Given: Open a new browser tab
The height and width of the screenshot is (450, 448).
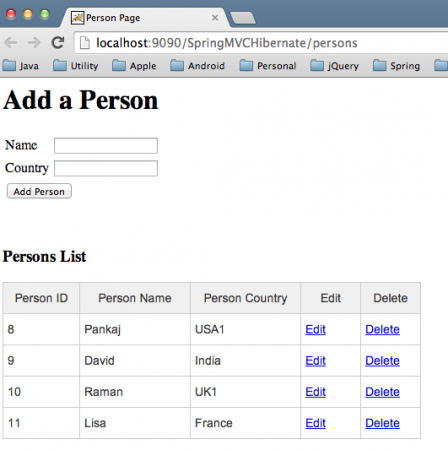Looking at the screenshot, I should (x=243, y=18).
